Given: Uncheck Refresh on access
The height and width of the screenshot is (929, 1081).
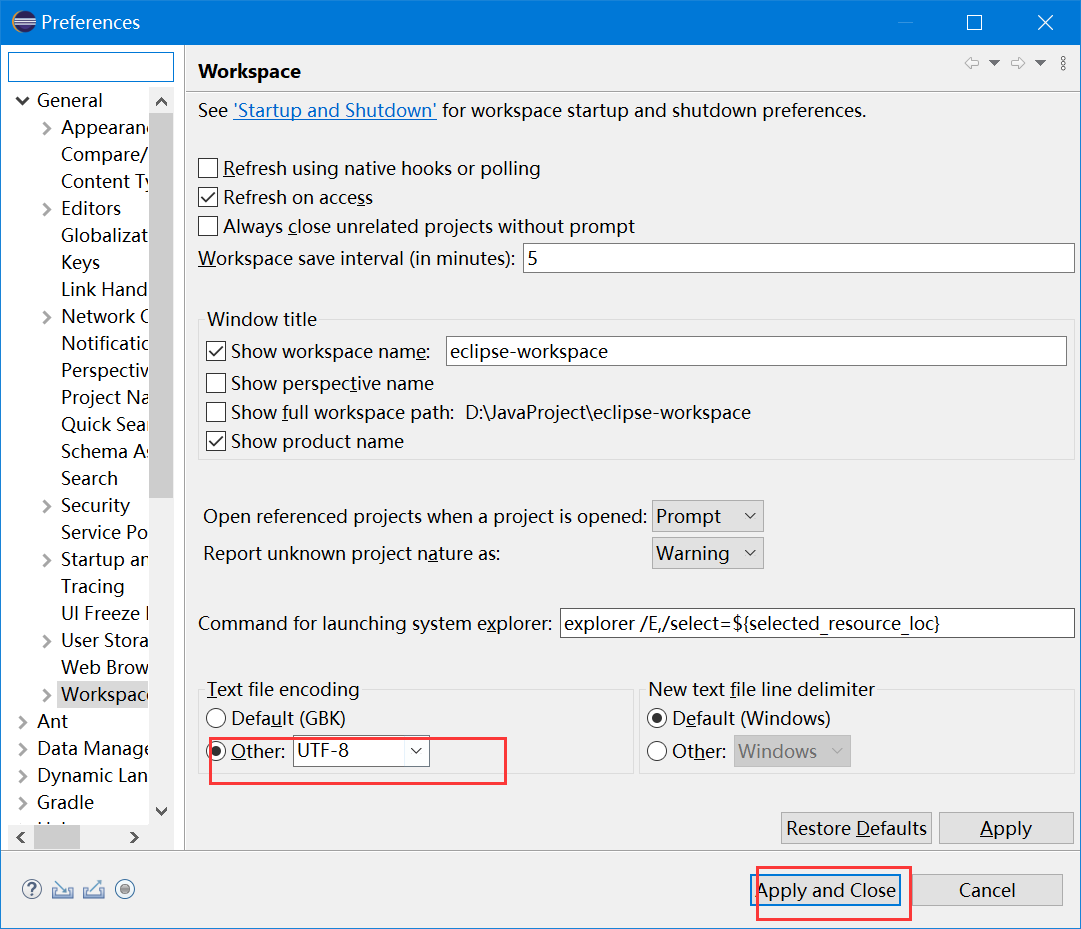Looking at the screenshot, I should [x=208, y=197].
